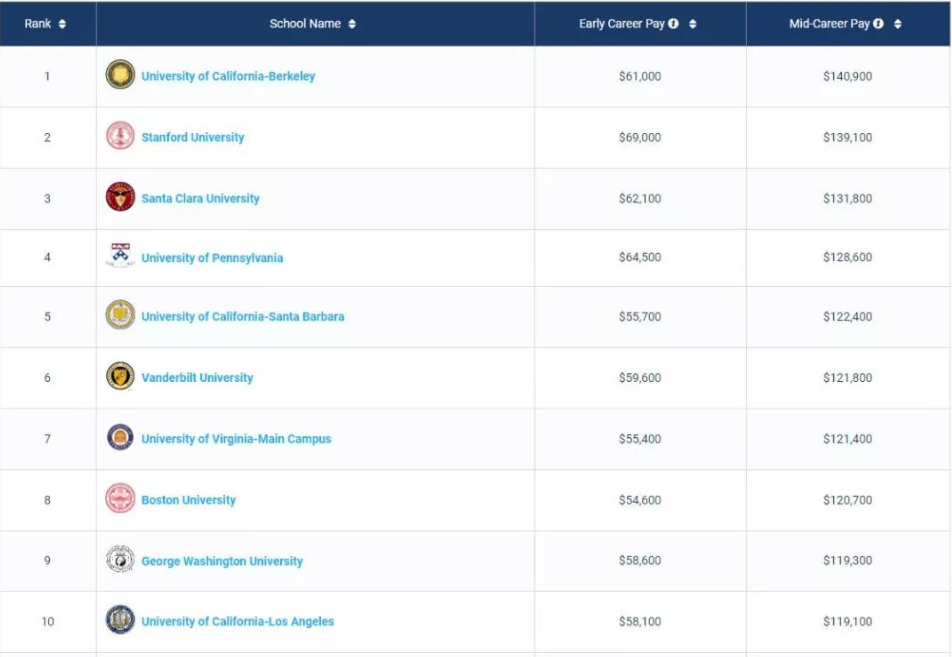Select the $119,100 mid-career pay cell
Image resolution: width=952 pixels, height=657 pixels.
click(848, 622)
